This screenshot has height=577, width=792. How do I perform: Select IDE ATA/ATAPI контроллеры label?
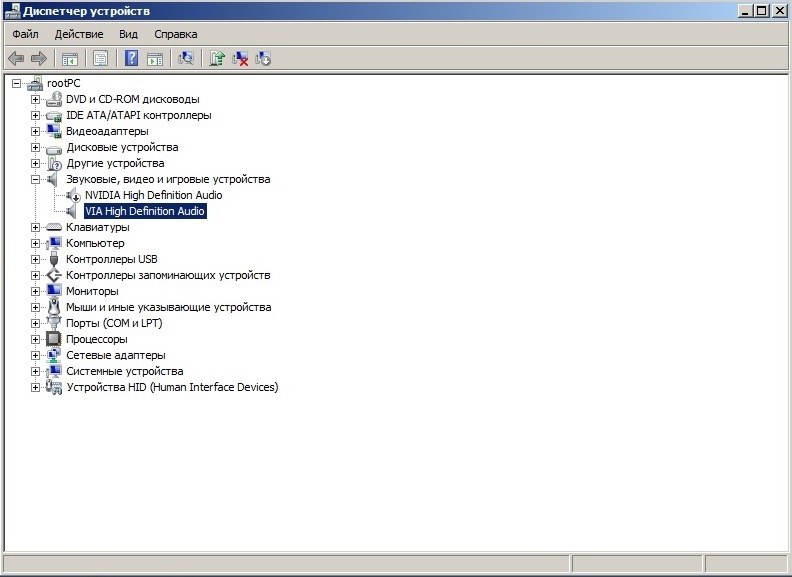[139, 115]
